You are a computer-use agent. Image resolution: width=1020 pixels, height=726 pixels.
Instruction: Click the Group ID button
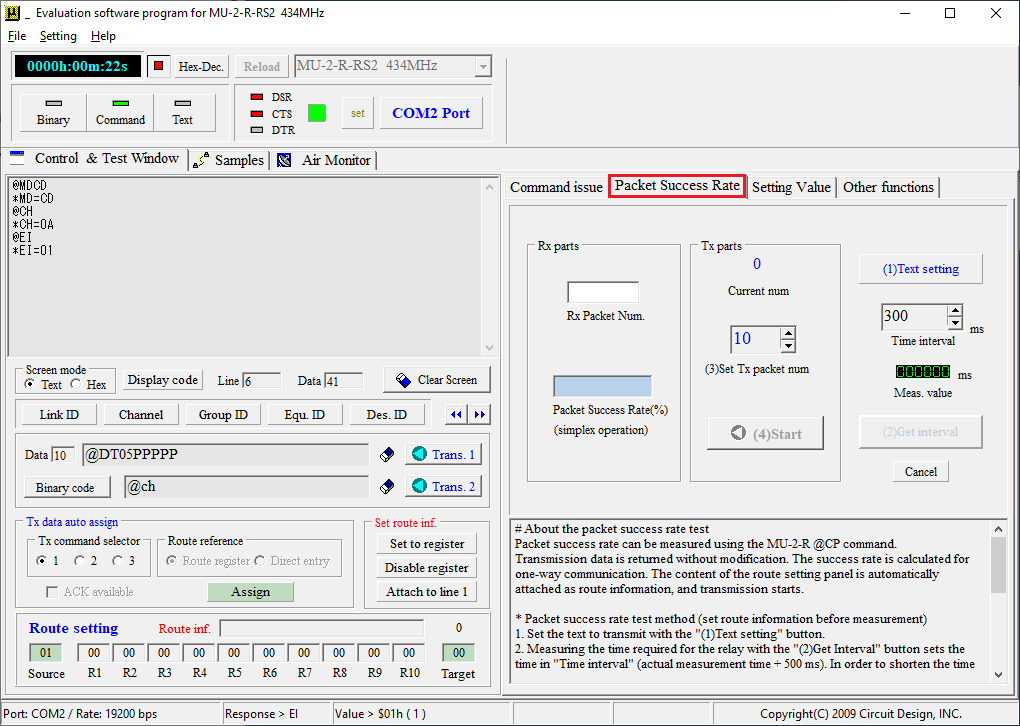pyautogui.click(x=223, y=414)
